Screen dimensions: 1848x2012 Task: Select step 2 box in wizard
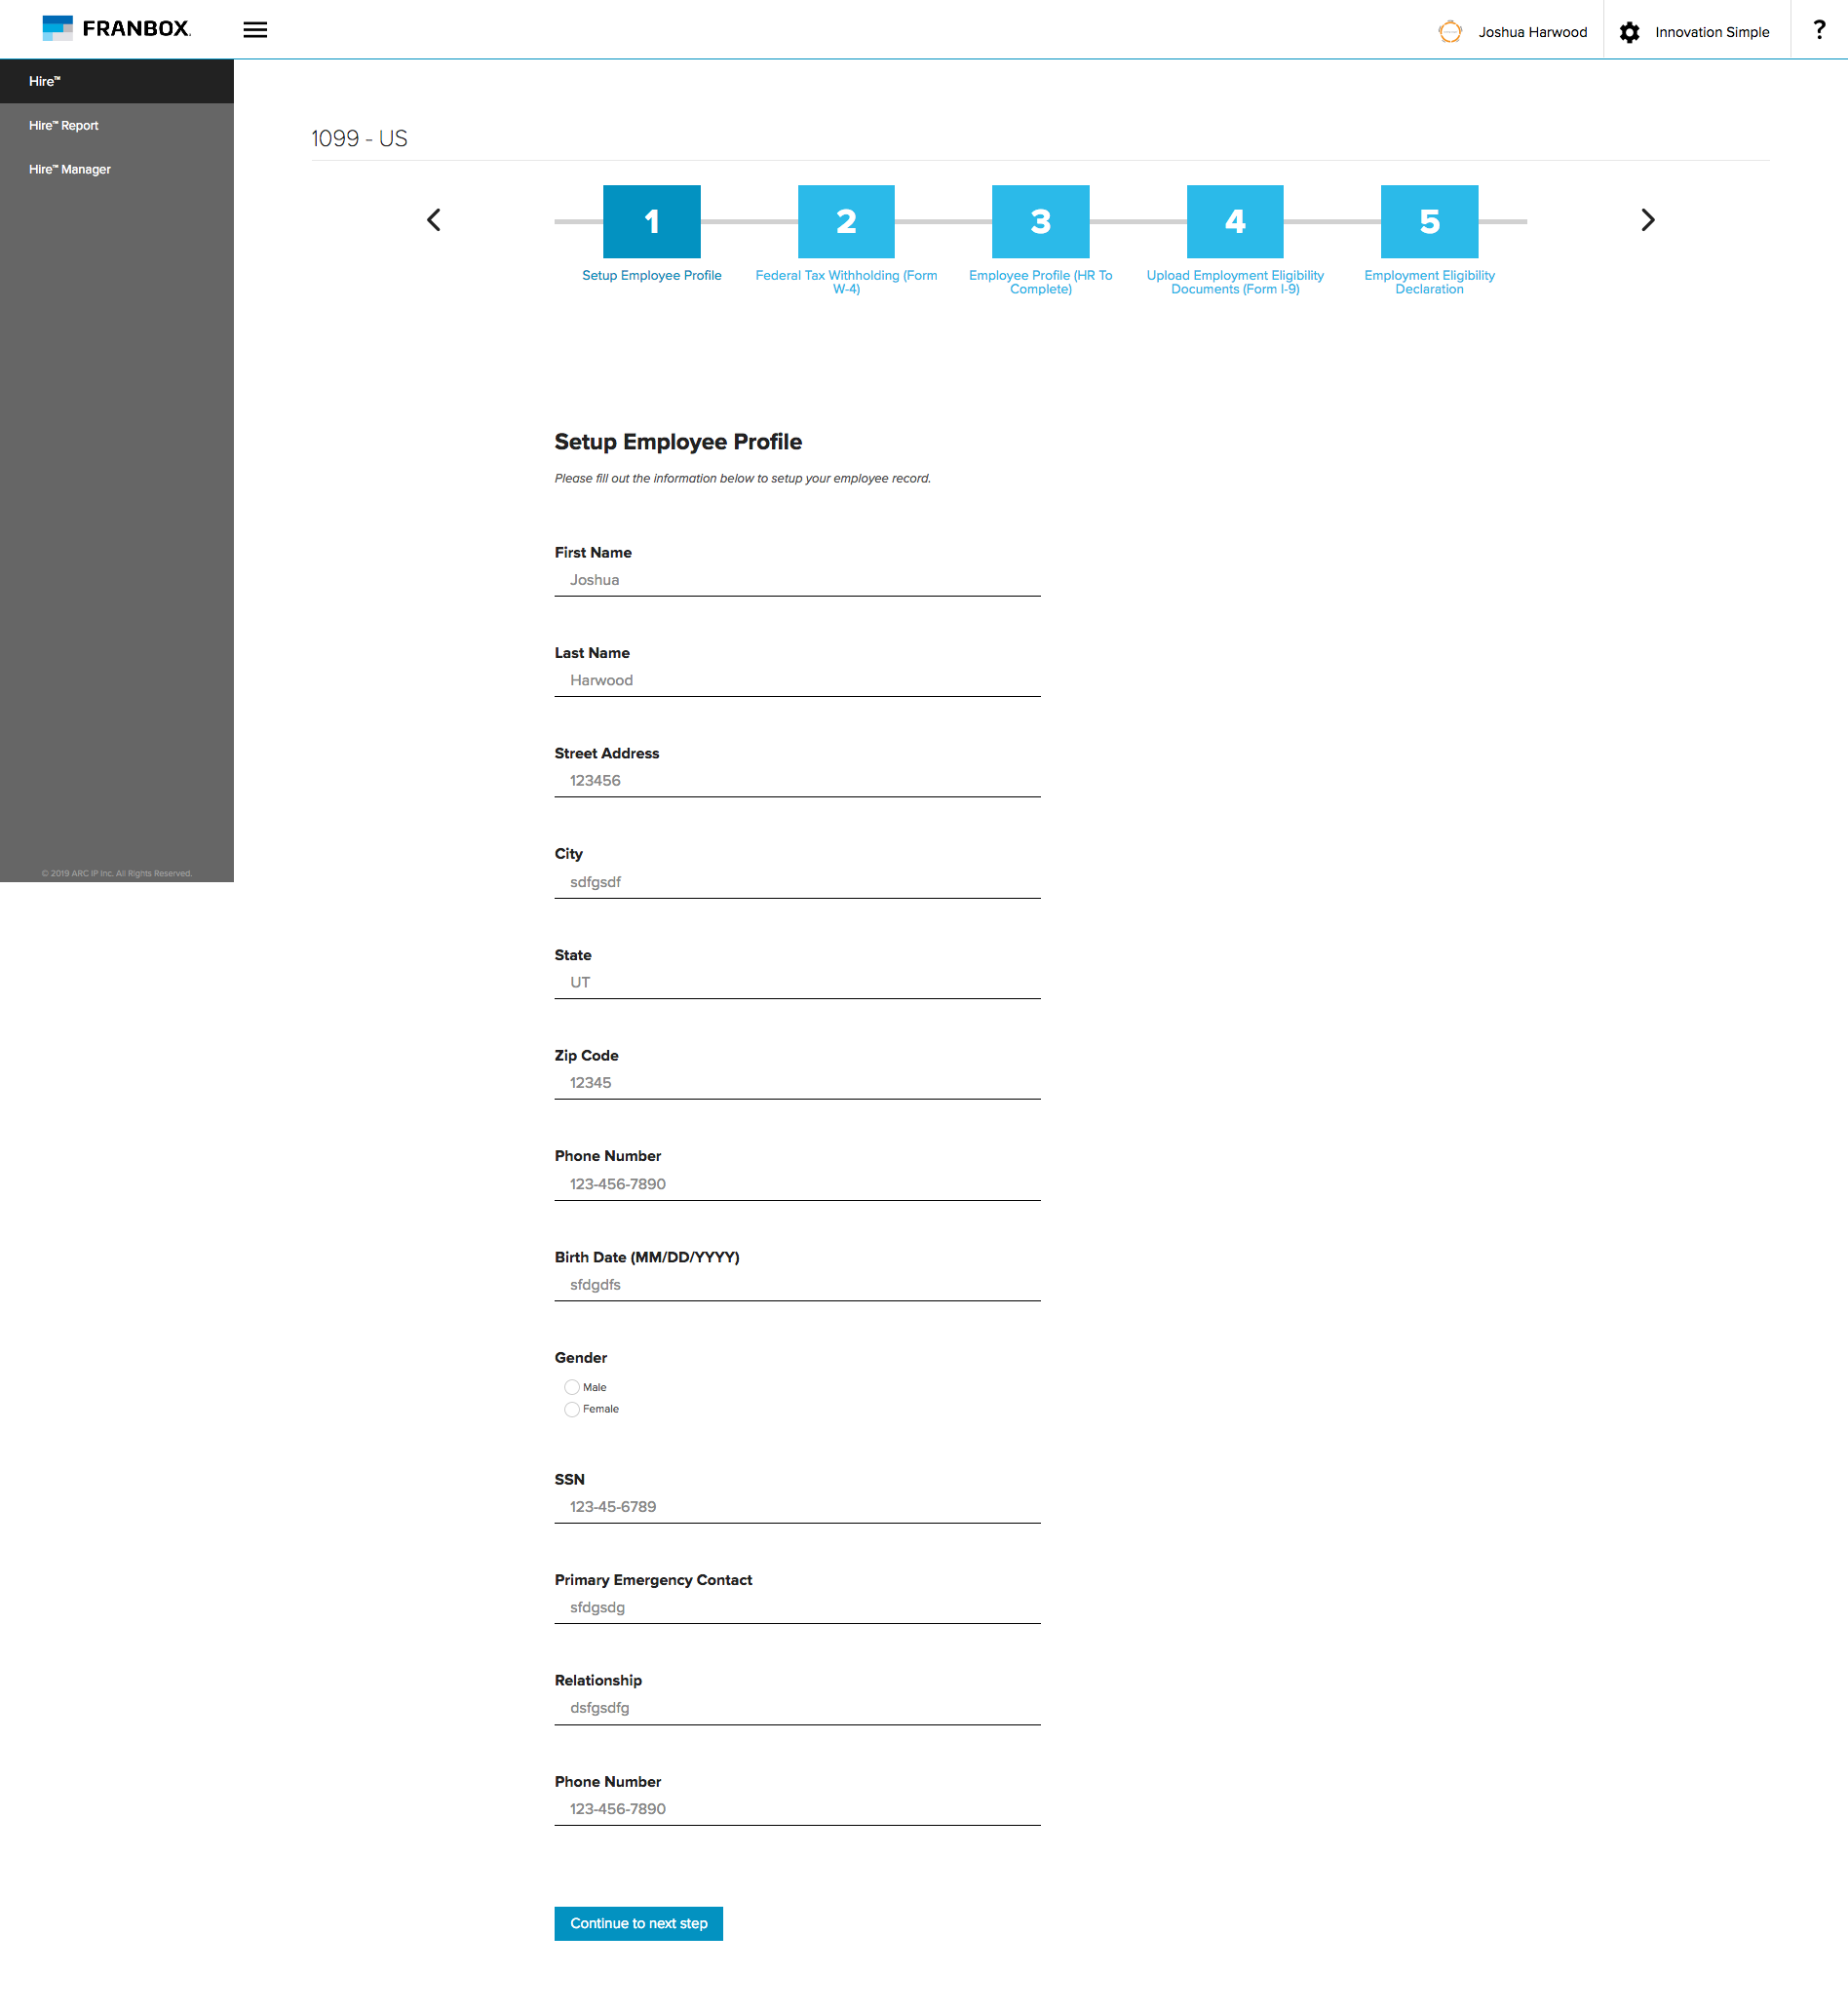846,221
